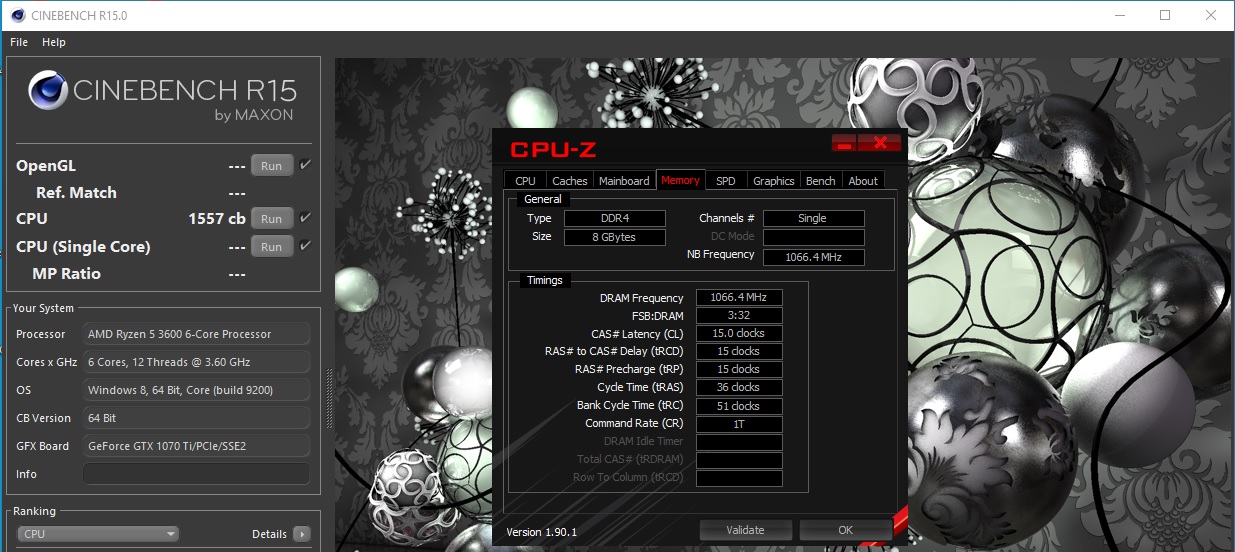Screen dimensions: 1235x552
Task: Close the CPU-Z window
Action: tap(880, 143)
